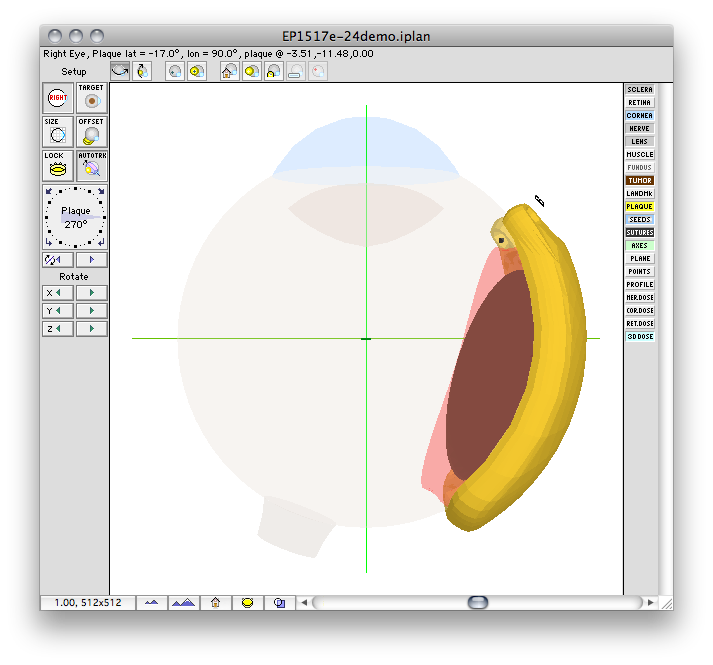Open the TARGET tool icon
Screen dimensions: 713x665
click(92, 98)
